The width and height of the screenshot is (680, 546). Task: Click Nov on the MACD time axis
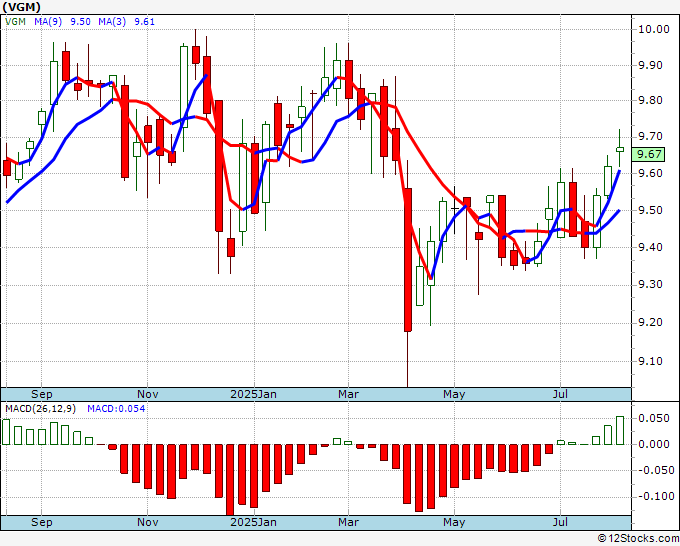(x=147, y=522)
